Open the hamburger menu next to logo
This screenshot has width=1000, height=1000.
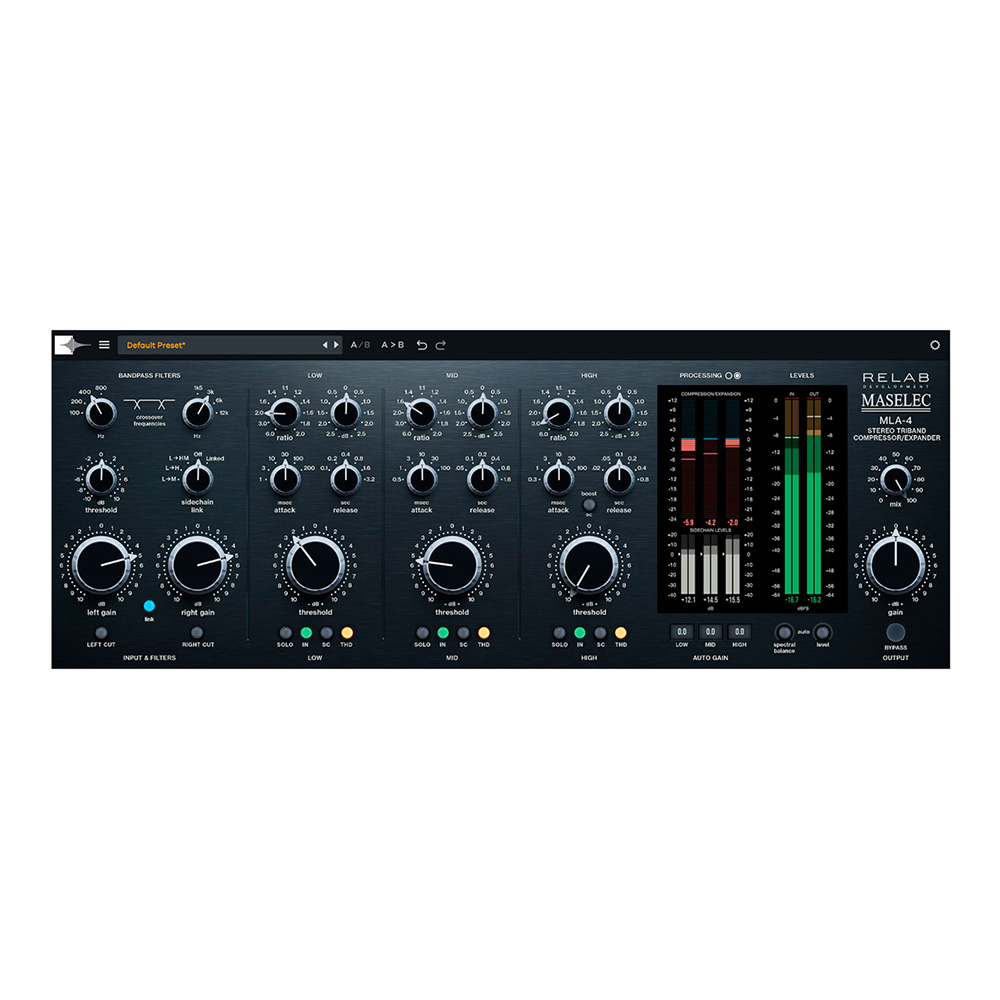coord(104,345)
